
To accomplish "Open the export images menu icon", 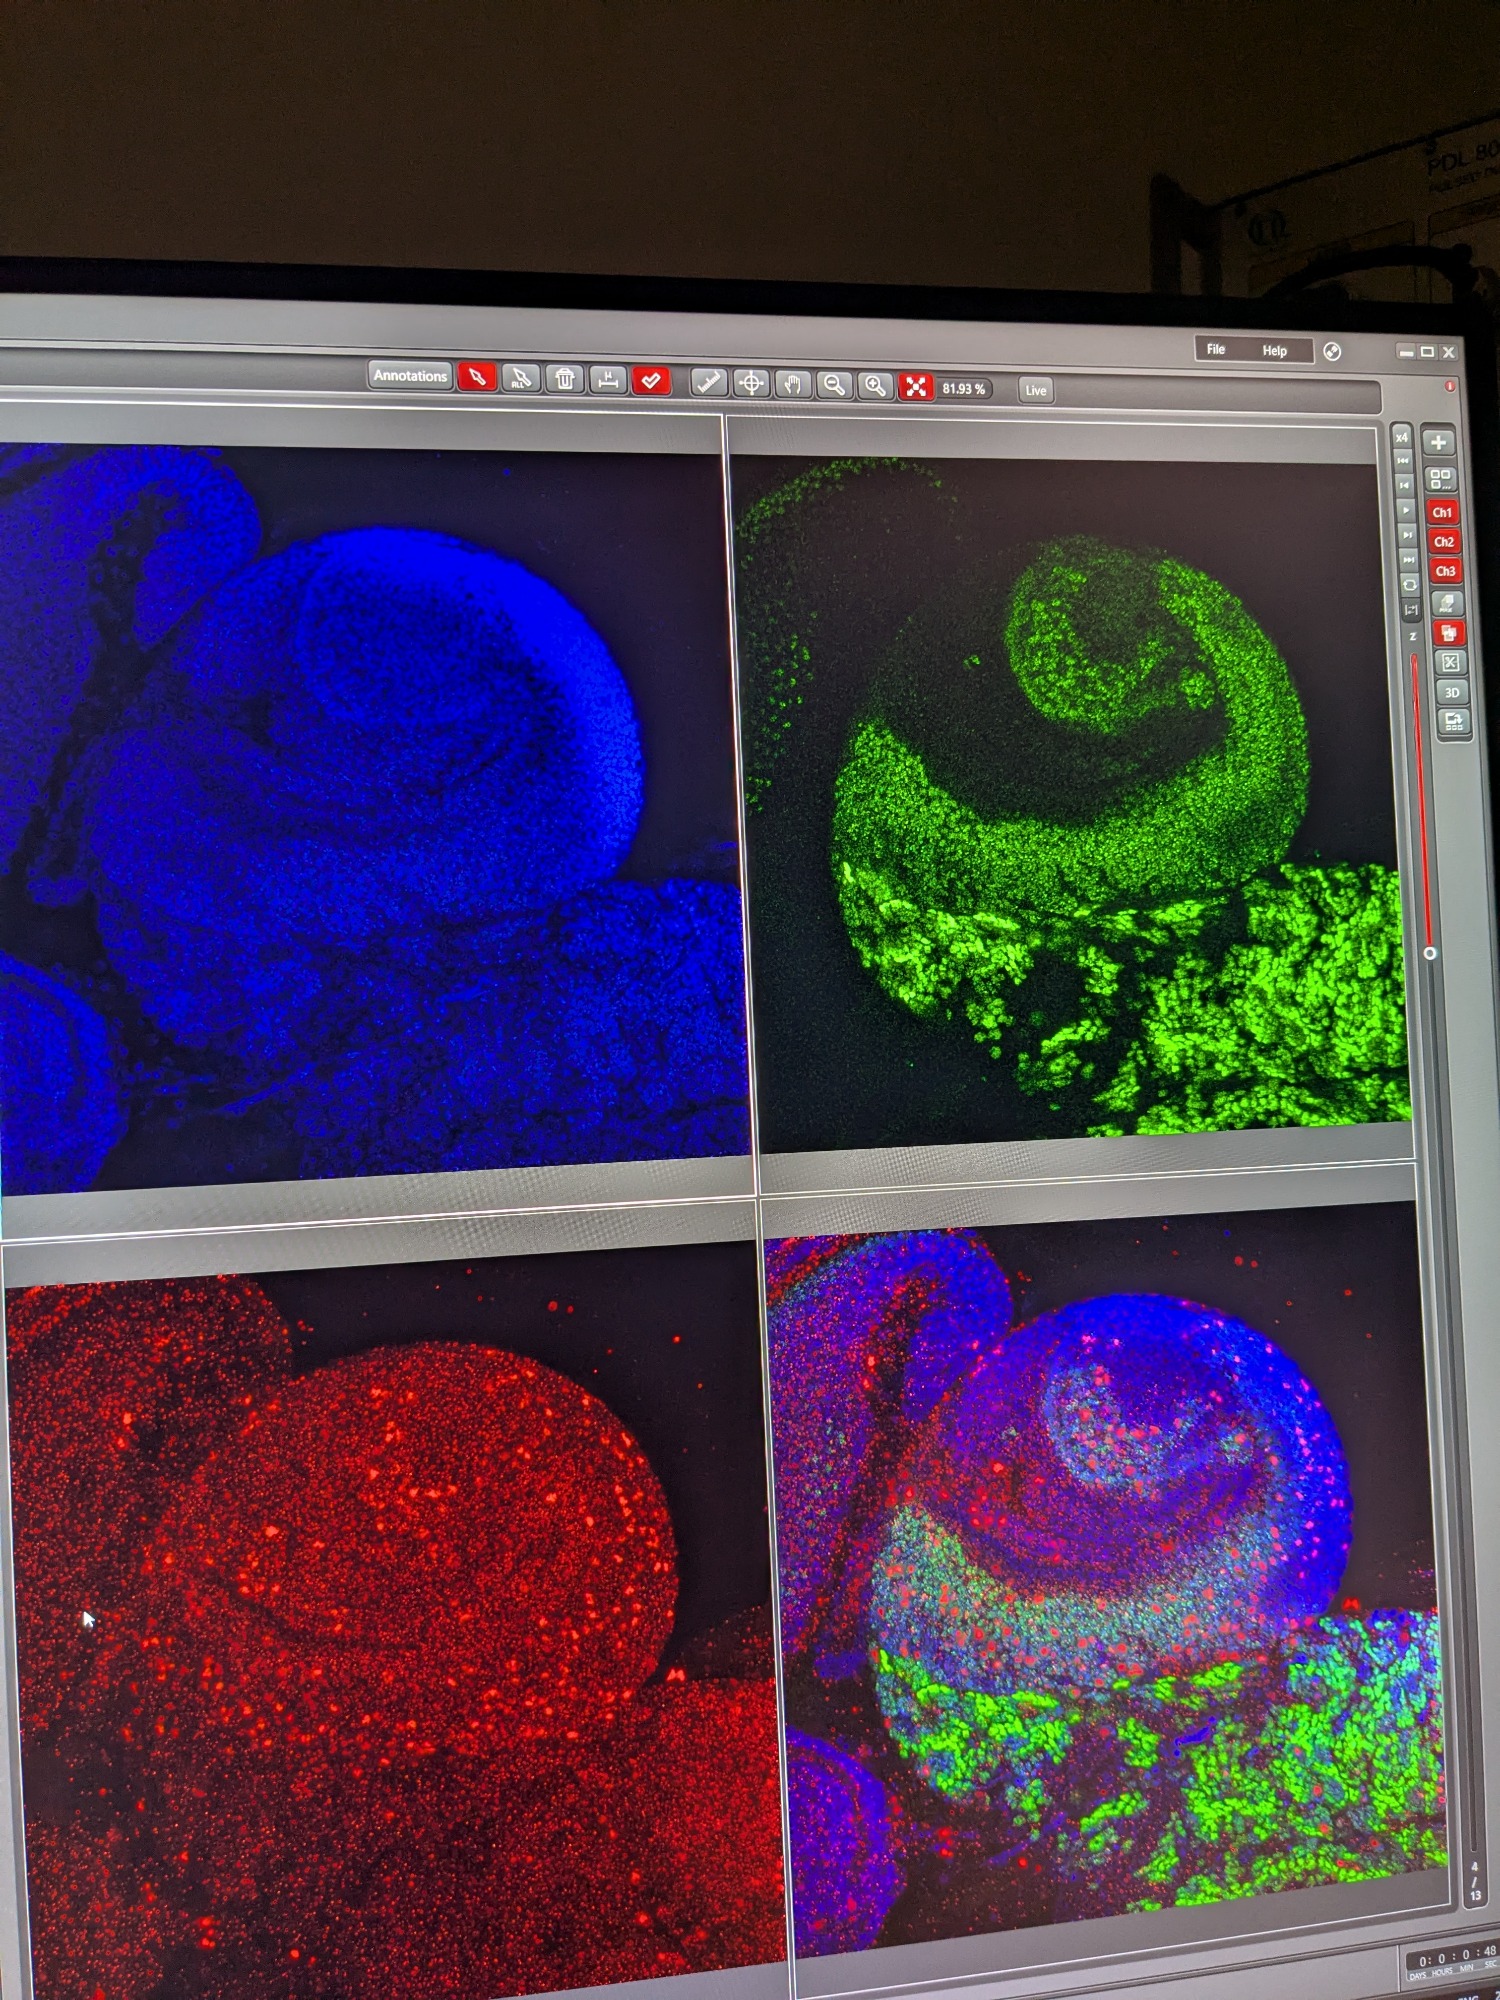I will 1453,721.
